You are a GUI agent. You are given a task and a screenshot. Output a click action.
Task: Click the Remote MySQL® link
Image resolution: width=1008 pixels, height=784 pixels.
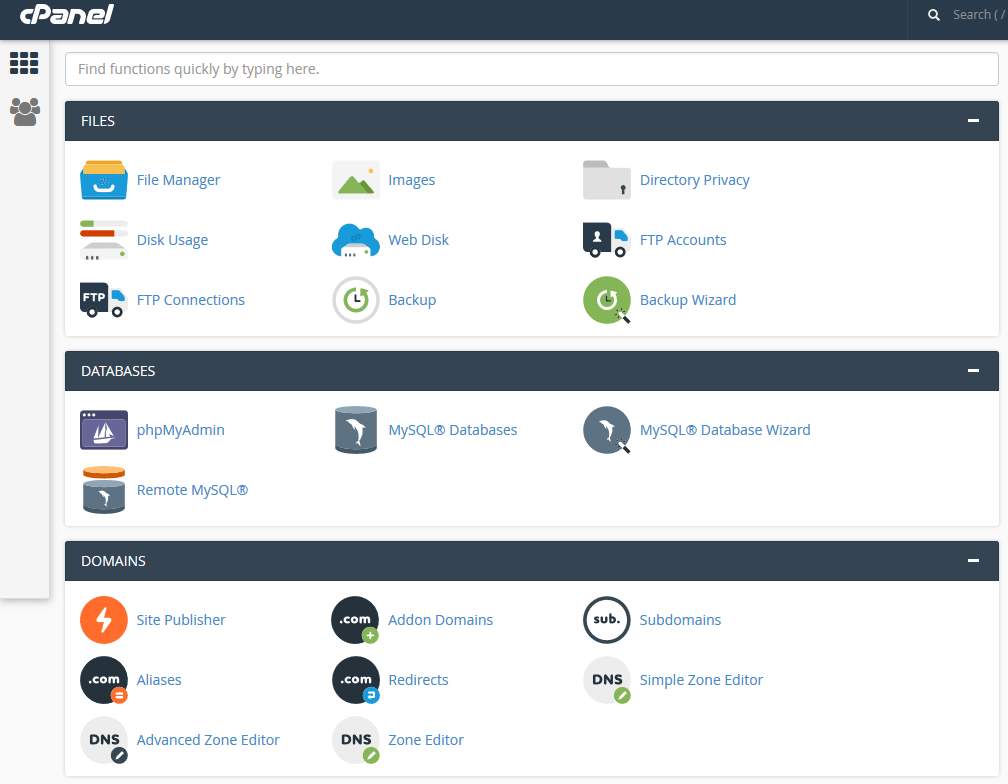pyautogui.click(x=192, y=490)
